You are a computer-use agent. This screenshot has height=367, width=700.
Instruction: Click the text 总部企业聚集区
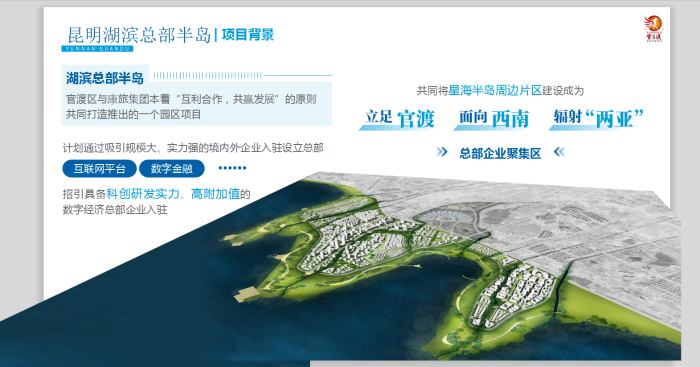pos(500,154)
